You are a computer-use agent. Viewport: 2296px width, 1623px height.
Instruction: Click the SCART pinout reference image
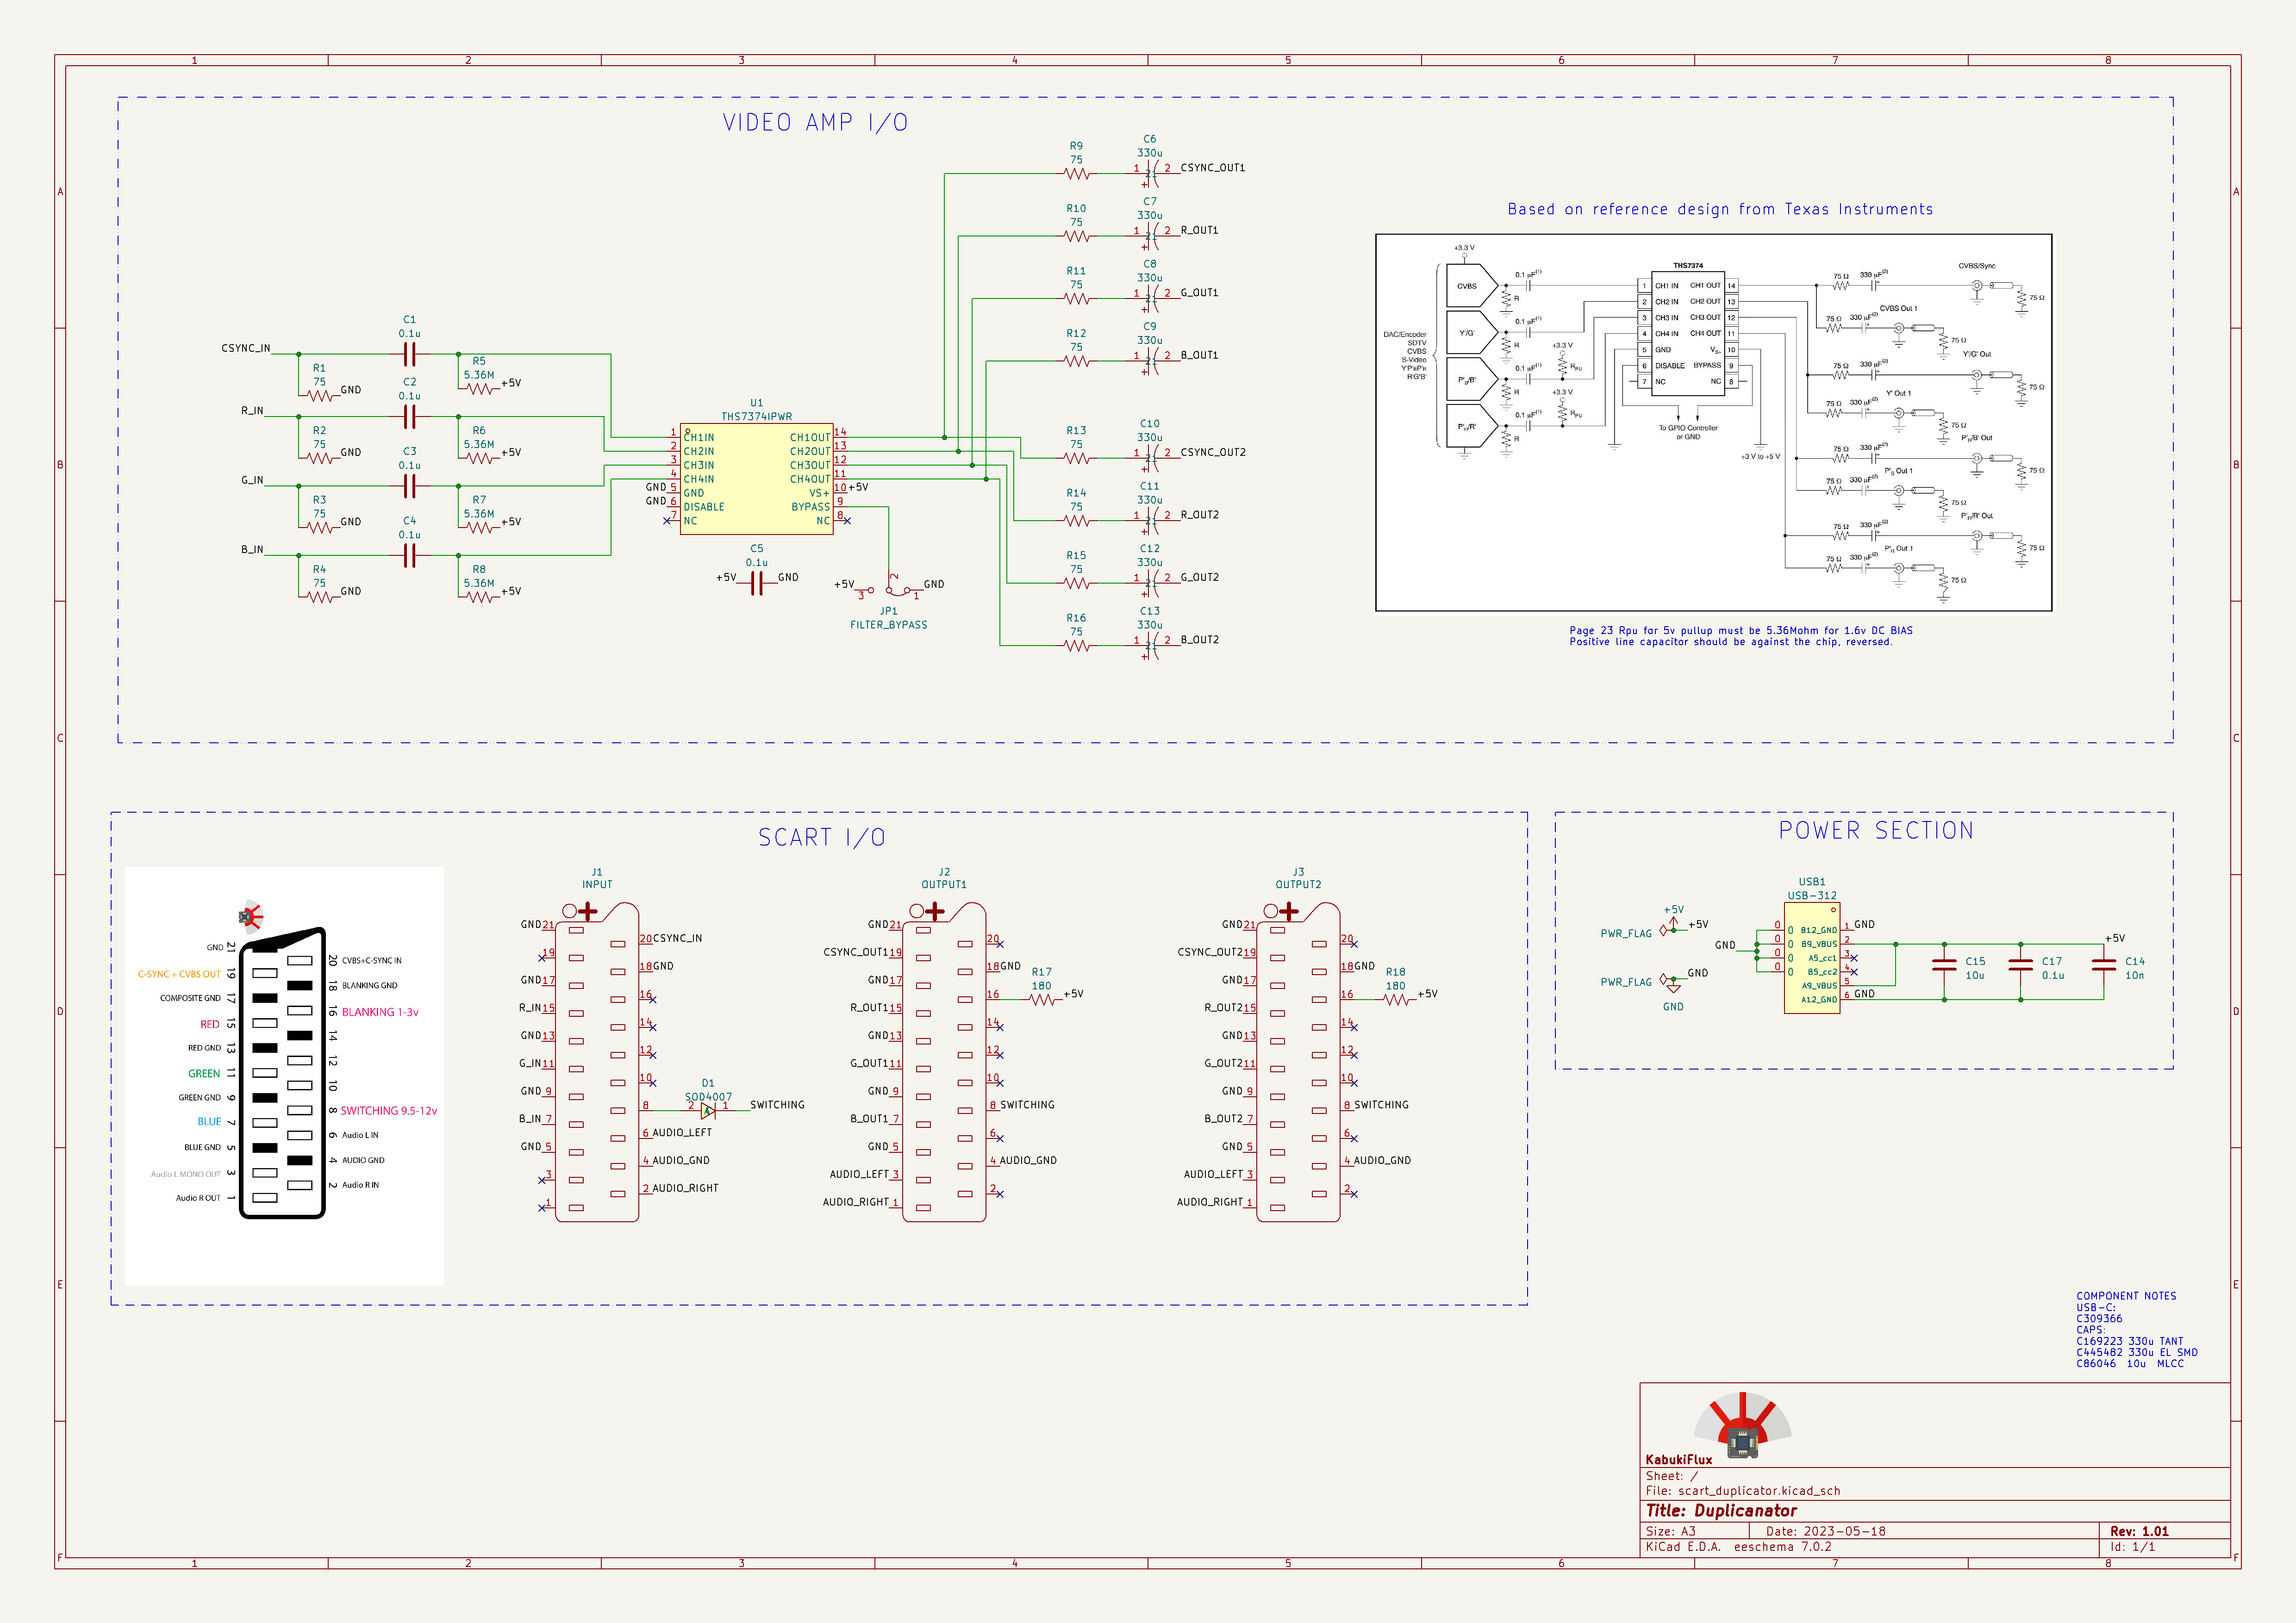[x=285, y=1075]
